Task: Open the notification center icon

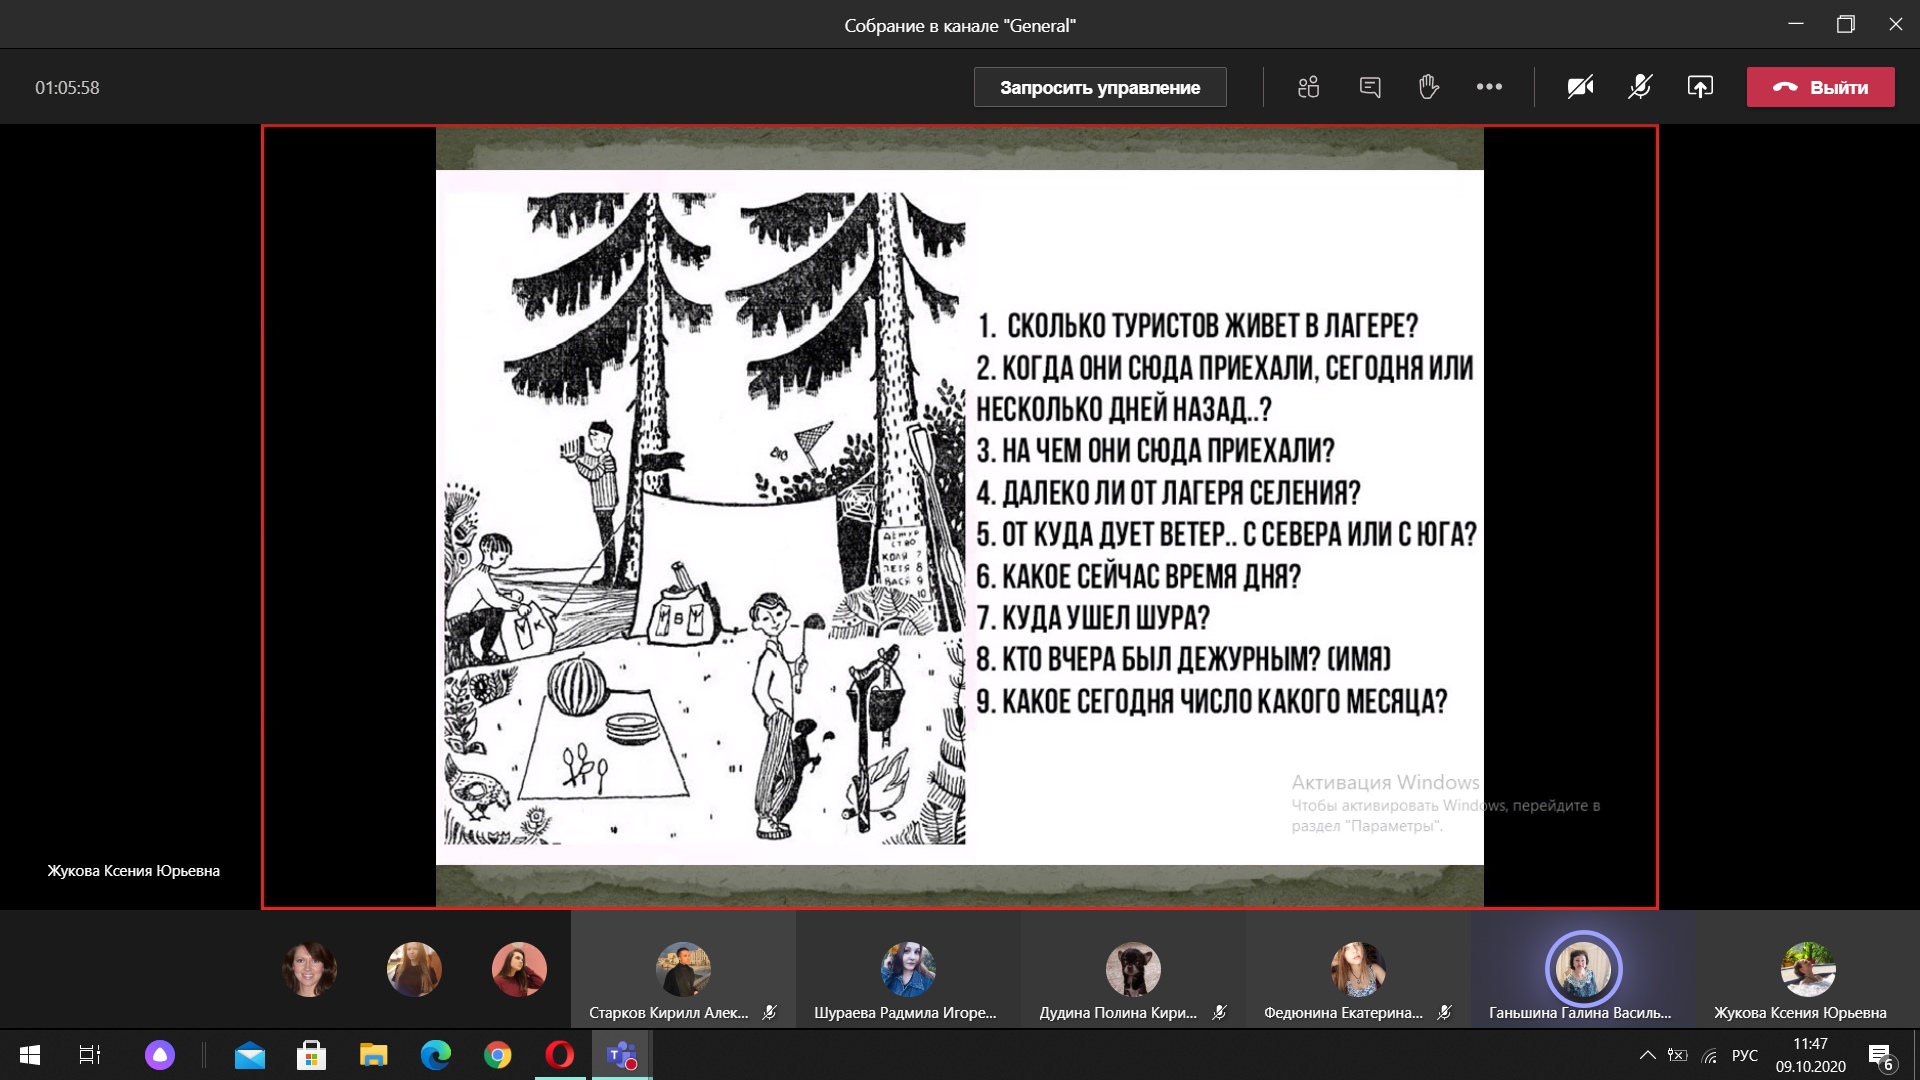Action: tap(1880, 1055)
